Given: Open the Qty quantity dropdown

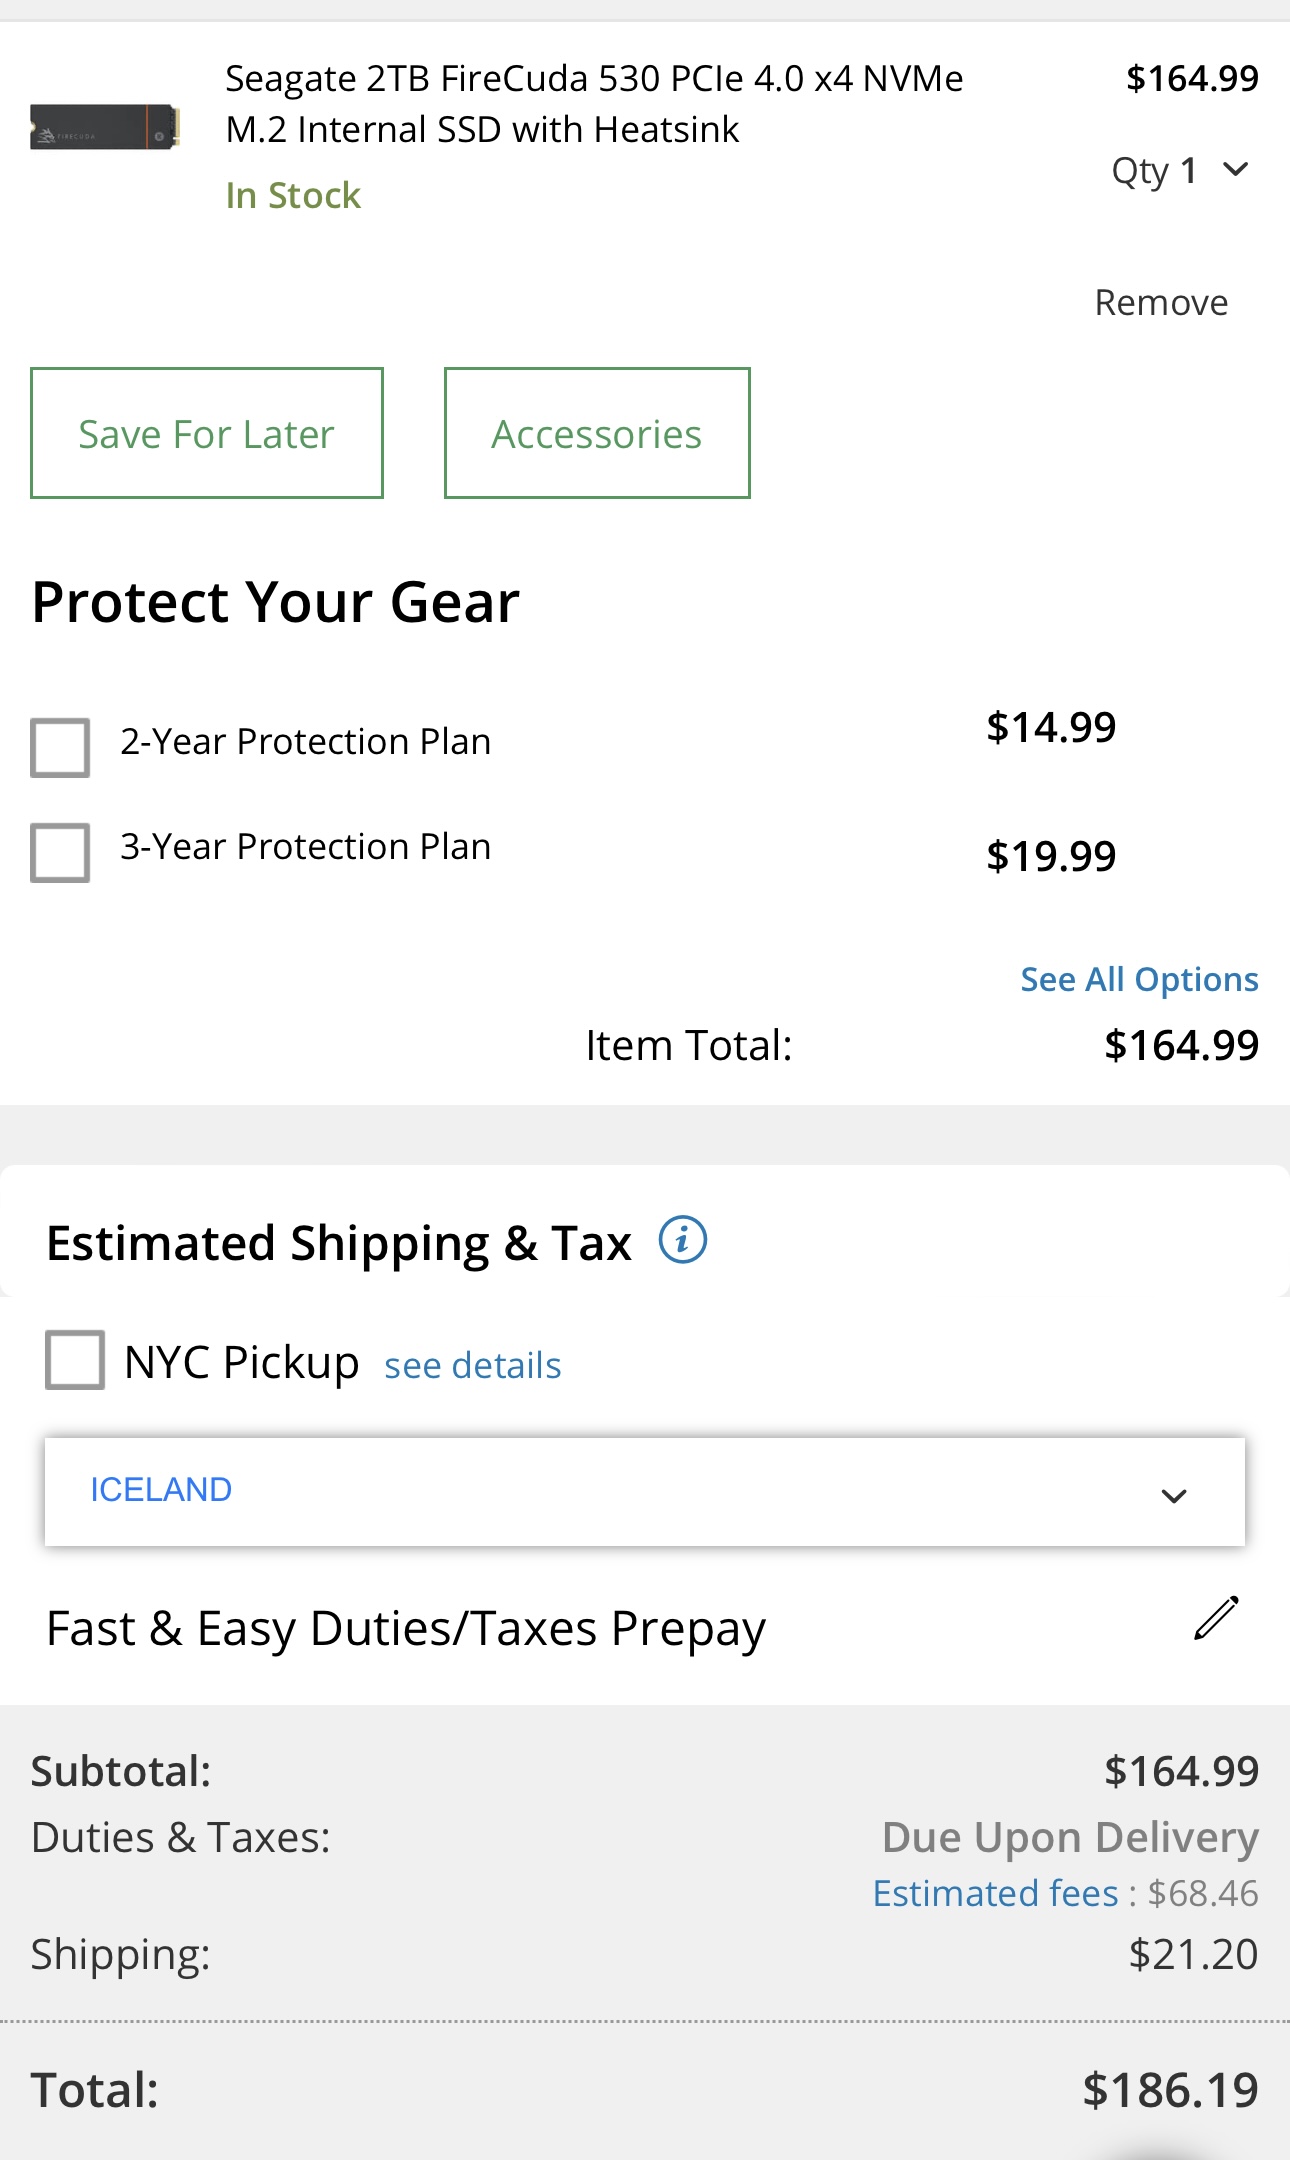Looking at the screenshot, I should click(1180, 171).
